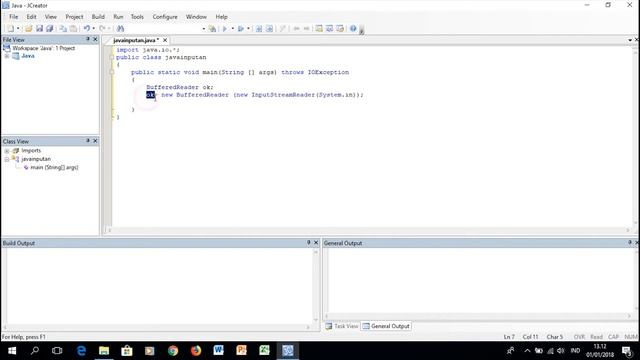
Task: Select main (String[] args) in Class View
Action: tap(54, 167)
